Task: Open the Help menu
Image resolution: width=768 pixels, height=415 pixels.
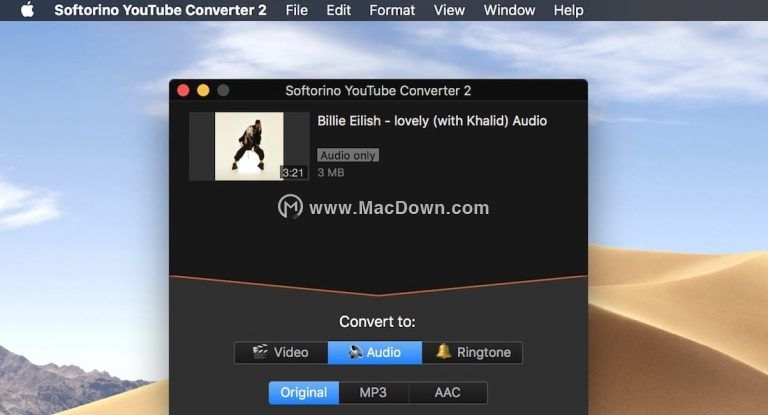Action: (x=568, y=10)
